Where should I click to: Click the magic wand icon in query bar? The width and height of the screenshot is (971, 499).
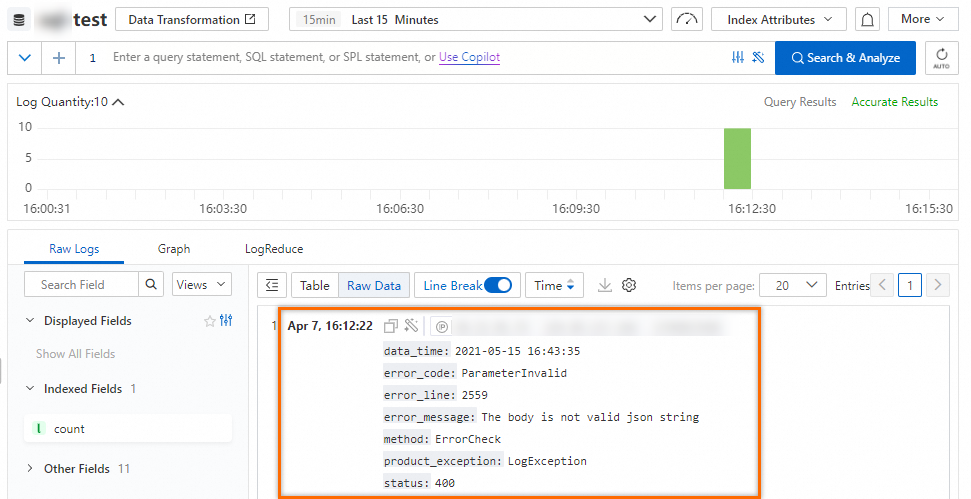point(758,58)
